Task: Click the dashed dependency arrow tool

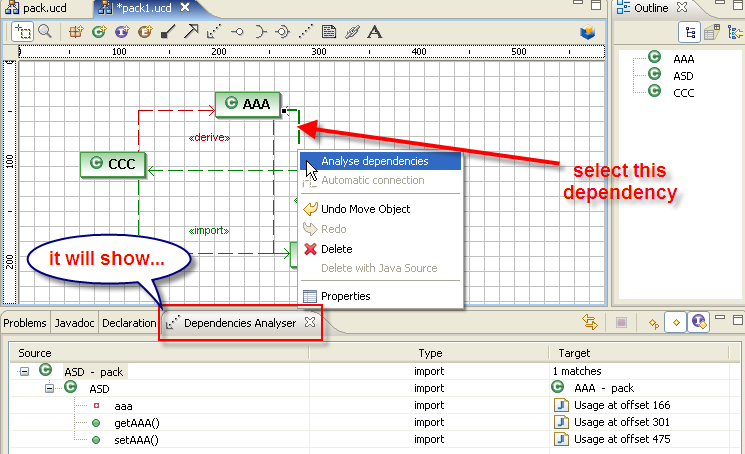Action: [213, 31]
